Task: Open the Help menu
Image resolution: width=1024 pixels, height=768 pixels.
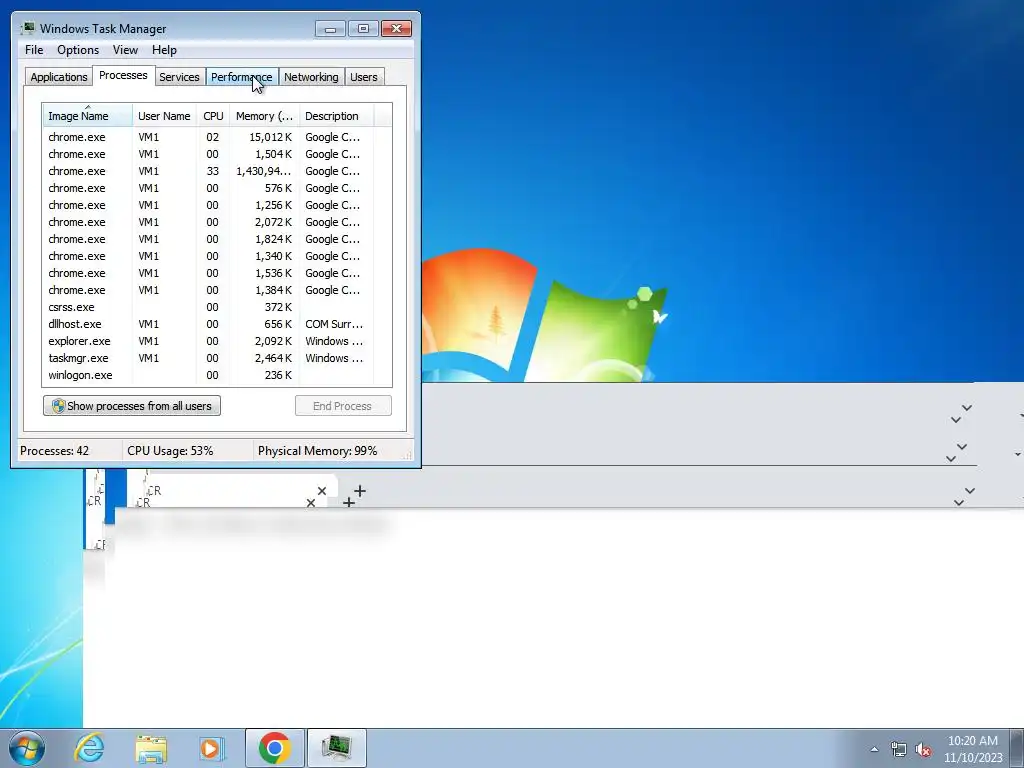Action: [x=164, y=50]
